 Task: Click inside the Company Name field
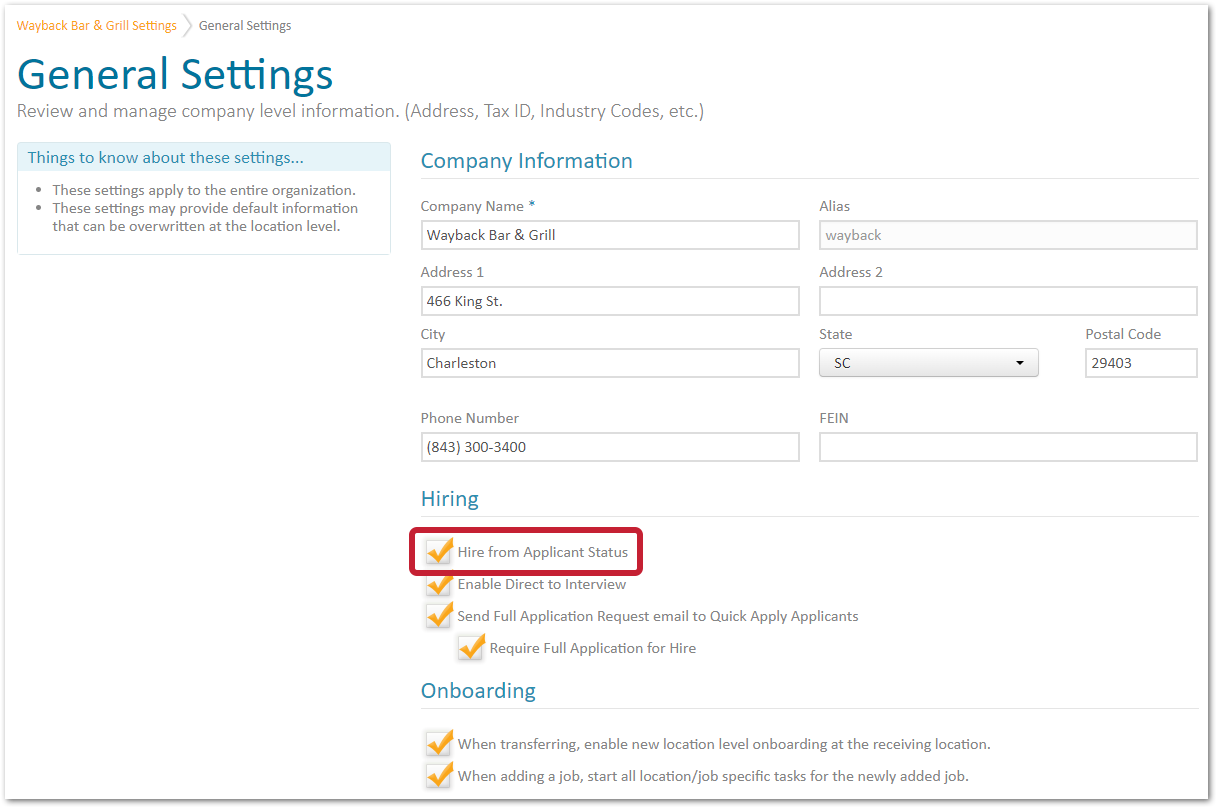point(610,234)
